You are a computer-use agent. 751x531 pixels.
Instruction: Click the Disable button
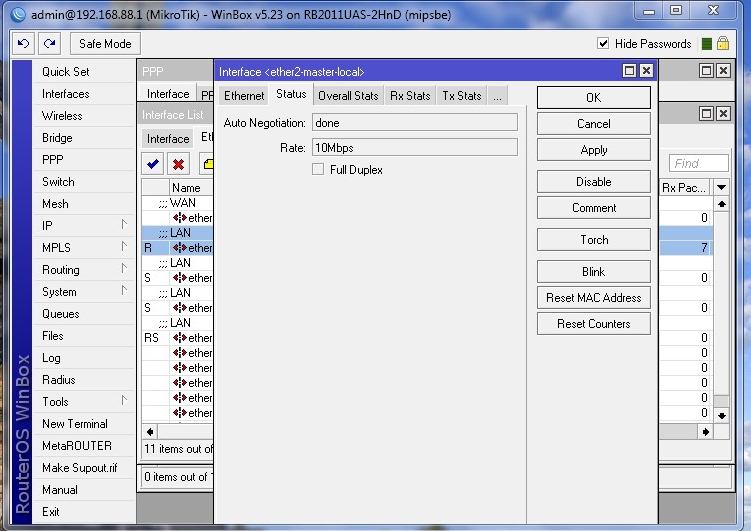pos(593,182)
